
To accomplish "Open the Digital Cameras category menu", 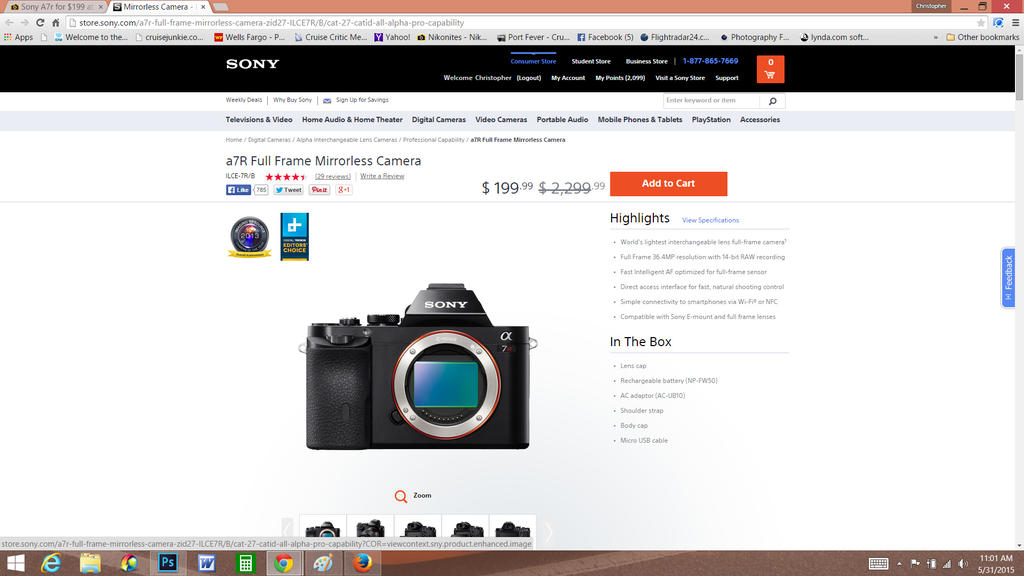I will point(438,120).
